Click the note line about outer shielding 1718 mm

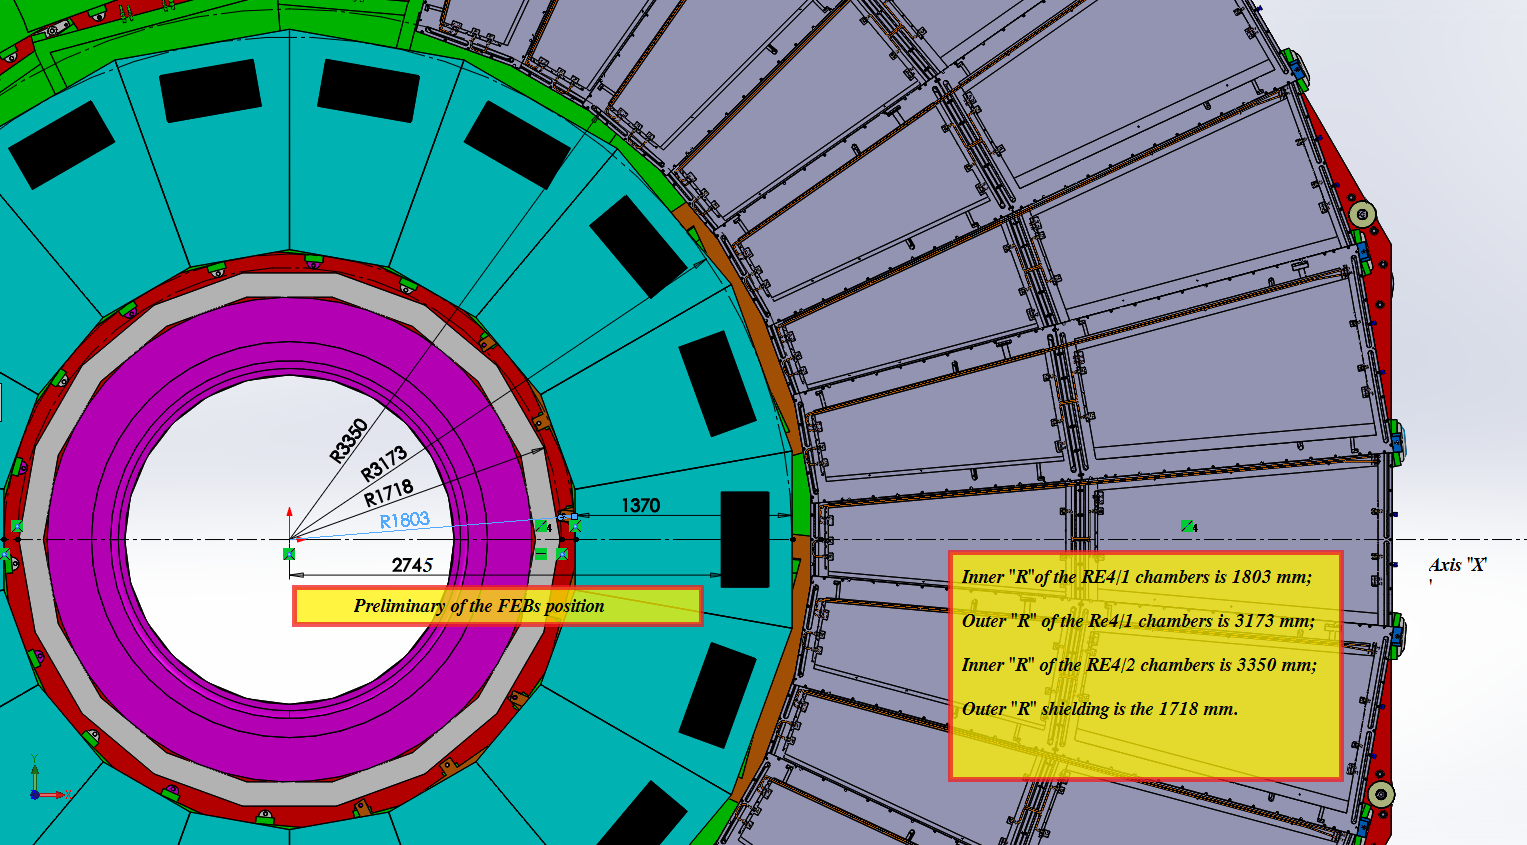click(x=1099, y=709)
